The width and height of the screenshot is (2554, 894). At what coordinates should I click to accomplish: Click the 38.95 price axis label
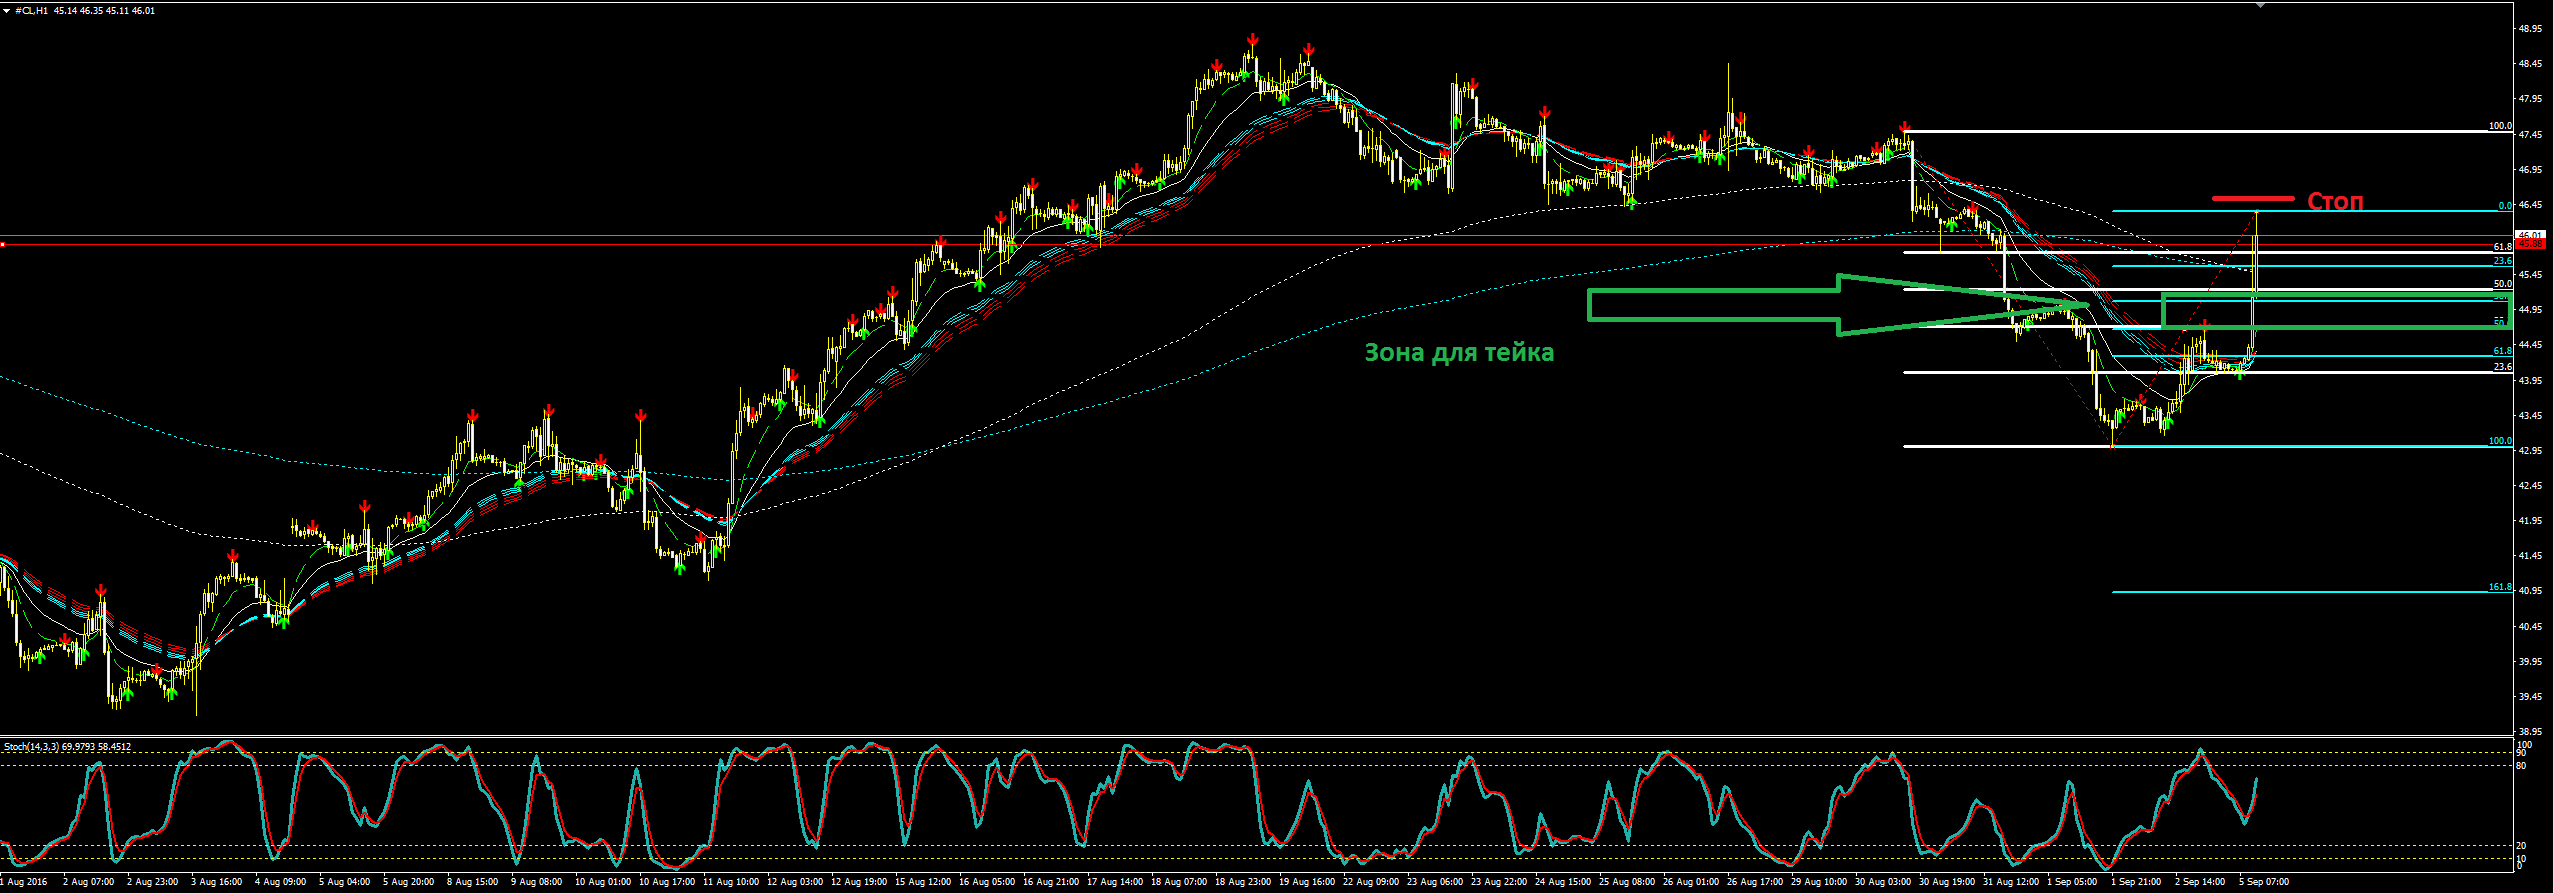click(2531, 732)
